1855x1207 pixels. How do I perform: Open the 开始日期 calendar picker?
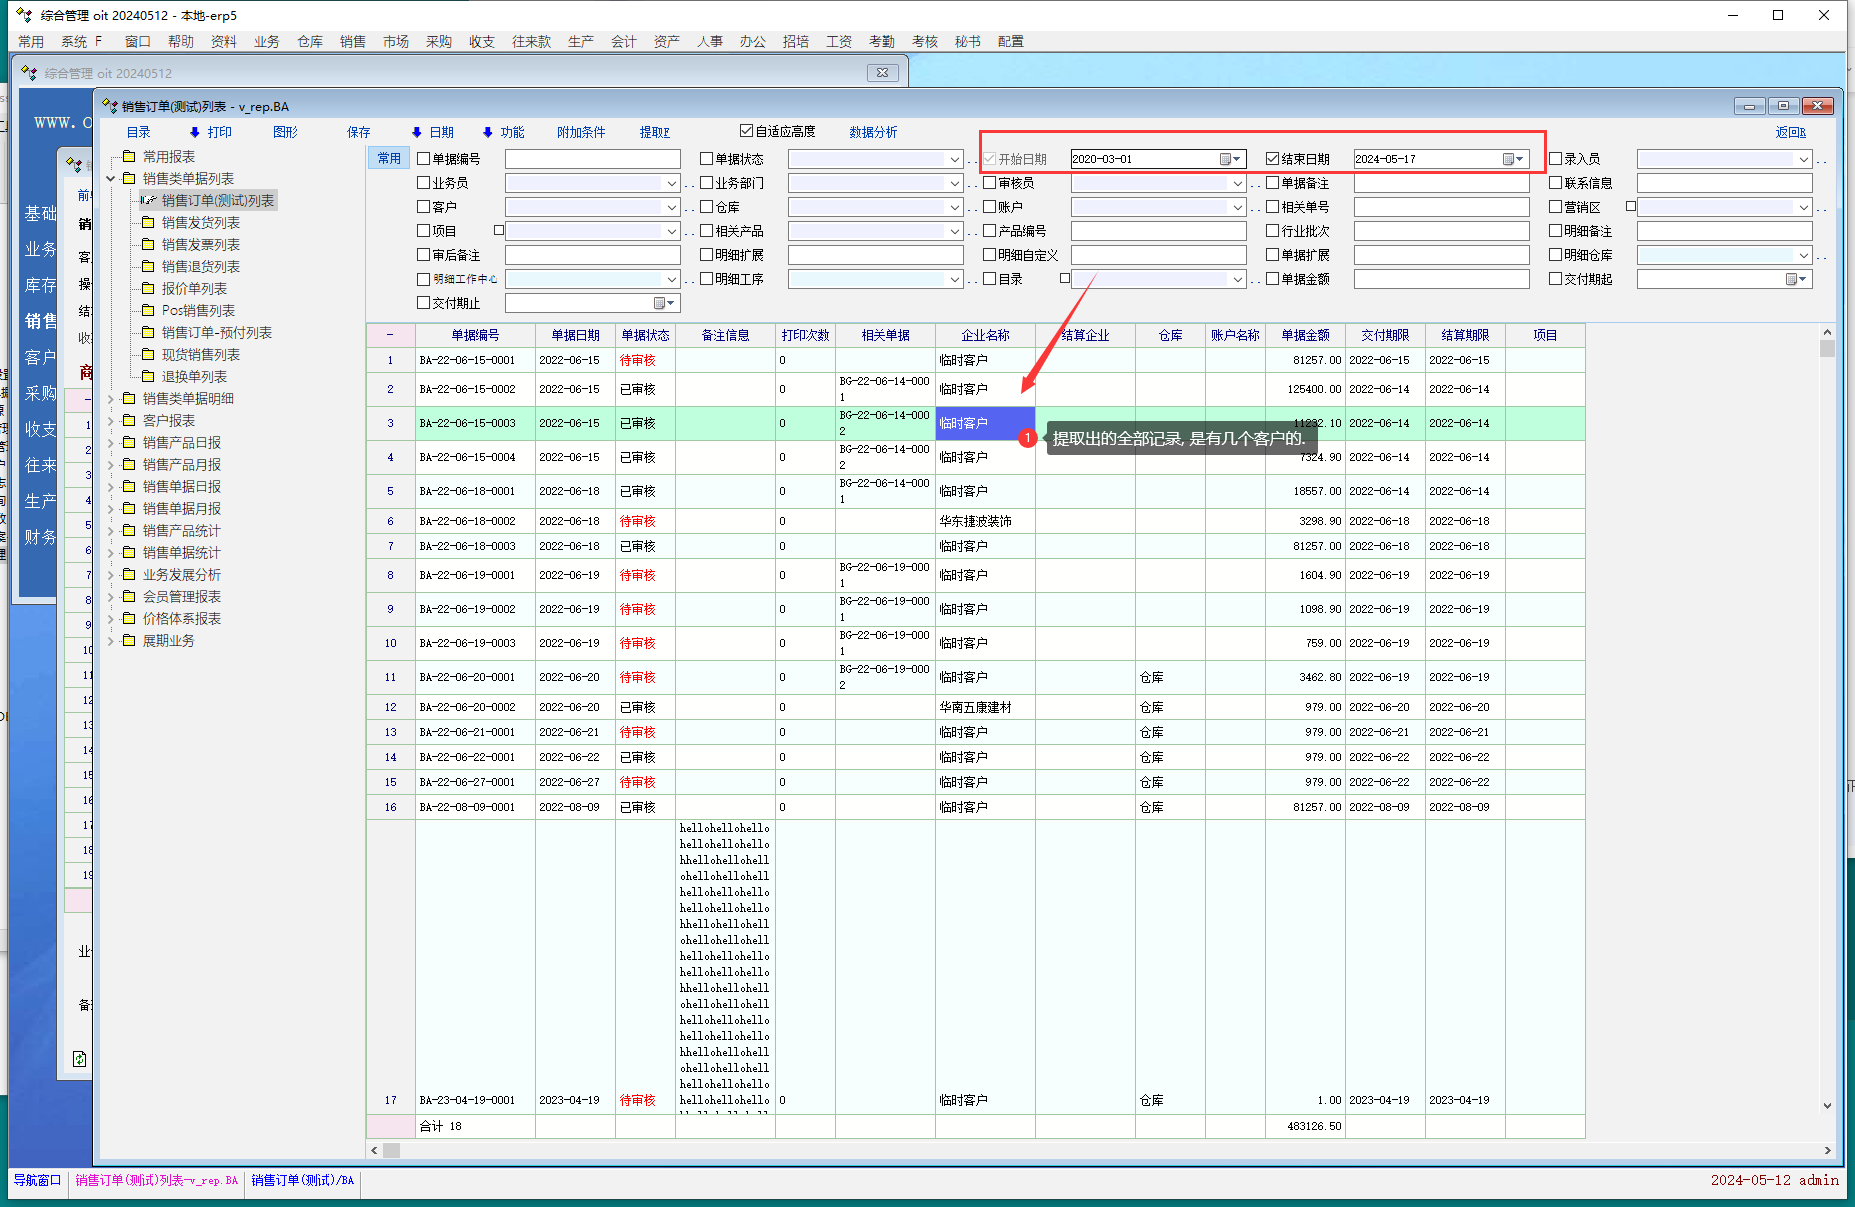(x=1229, y=159)
